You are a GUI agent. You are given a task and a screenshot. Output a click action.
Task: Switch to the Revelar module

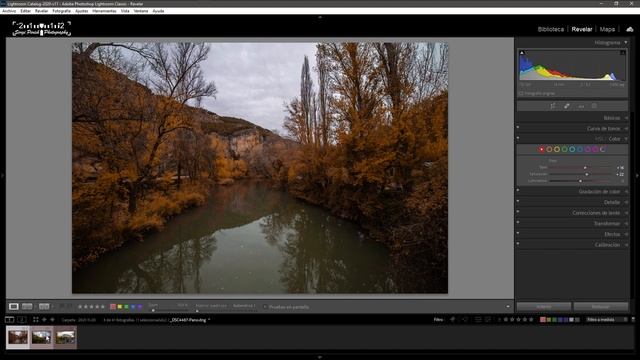tap(582, 29)
